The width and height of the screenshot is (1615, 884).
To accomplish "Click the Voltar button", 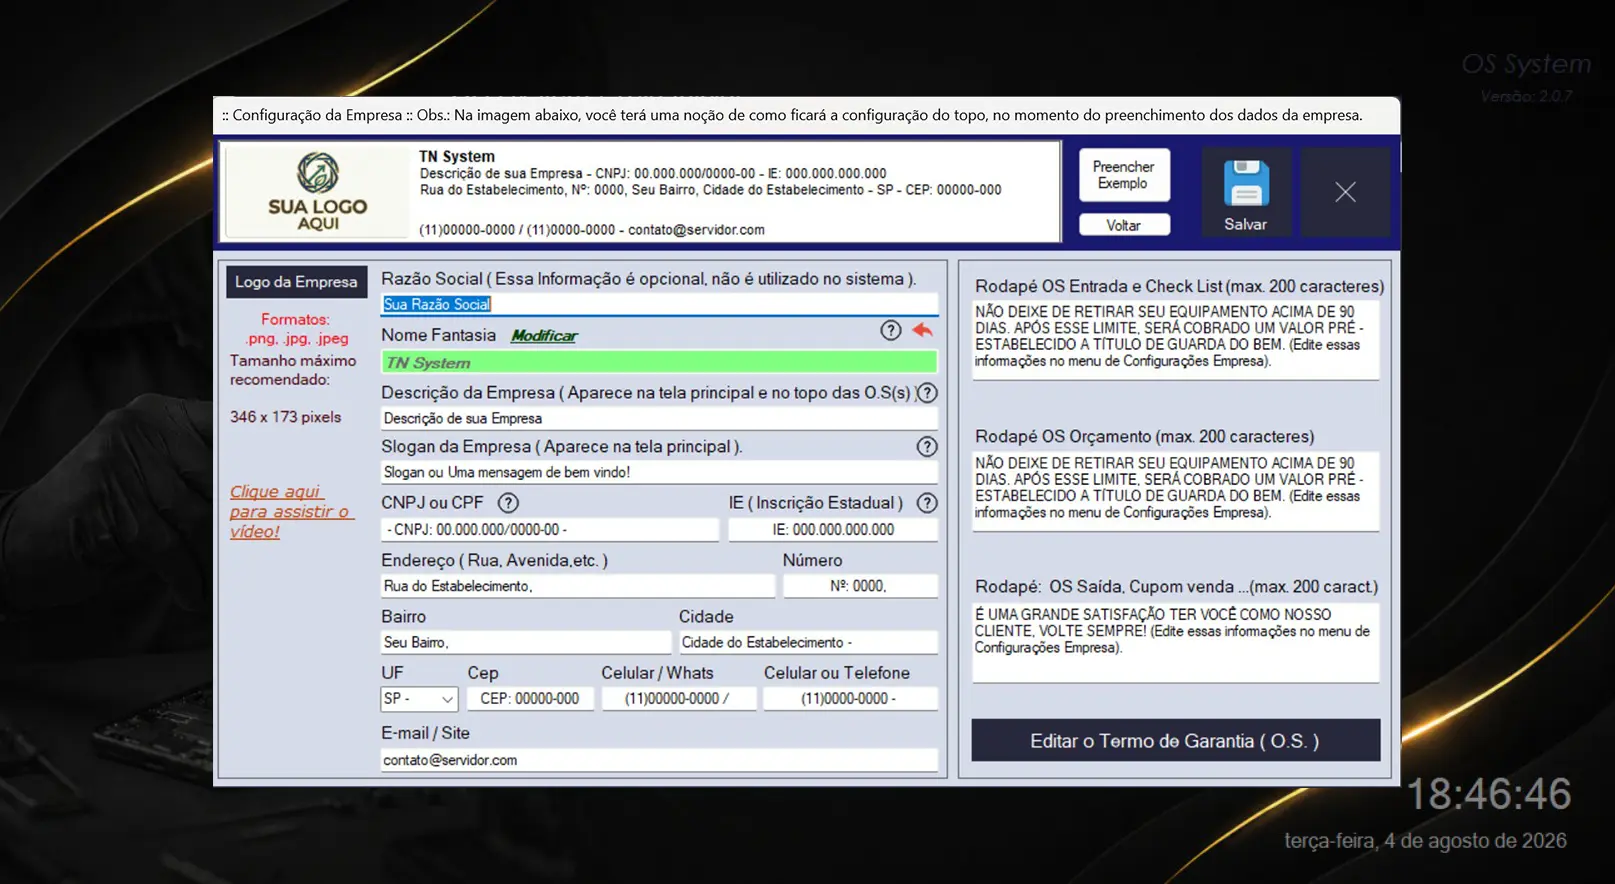I will click(x=1123, y=225).
